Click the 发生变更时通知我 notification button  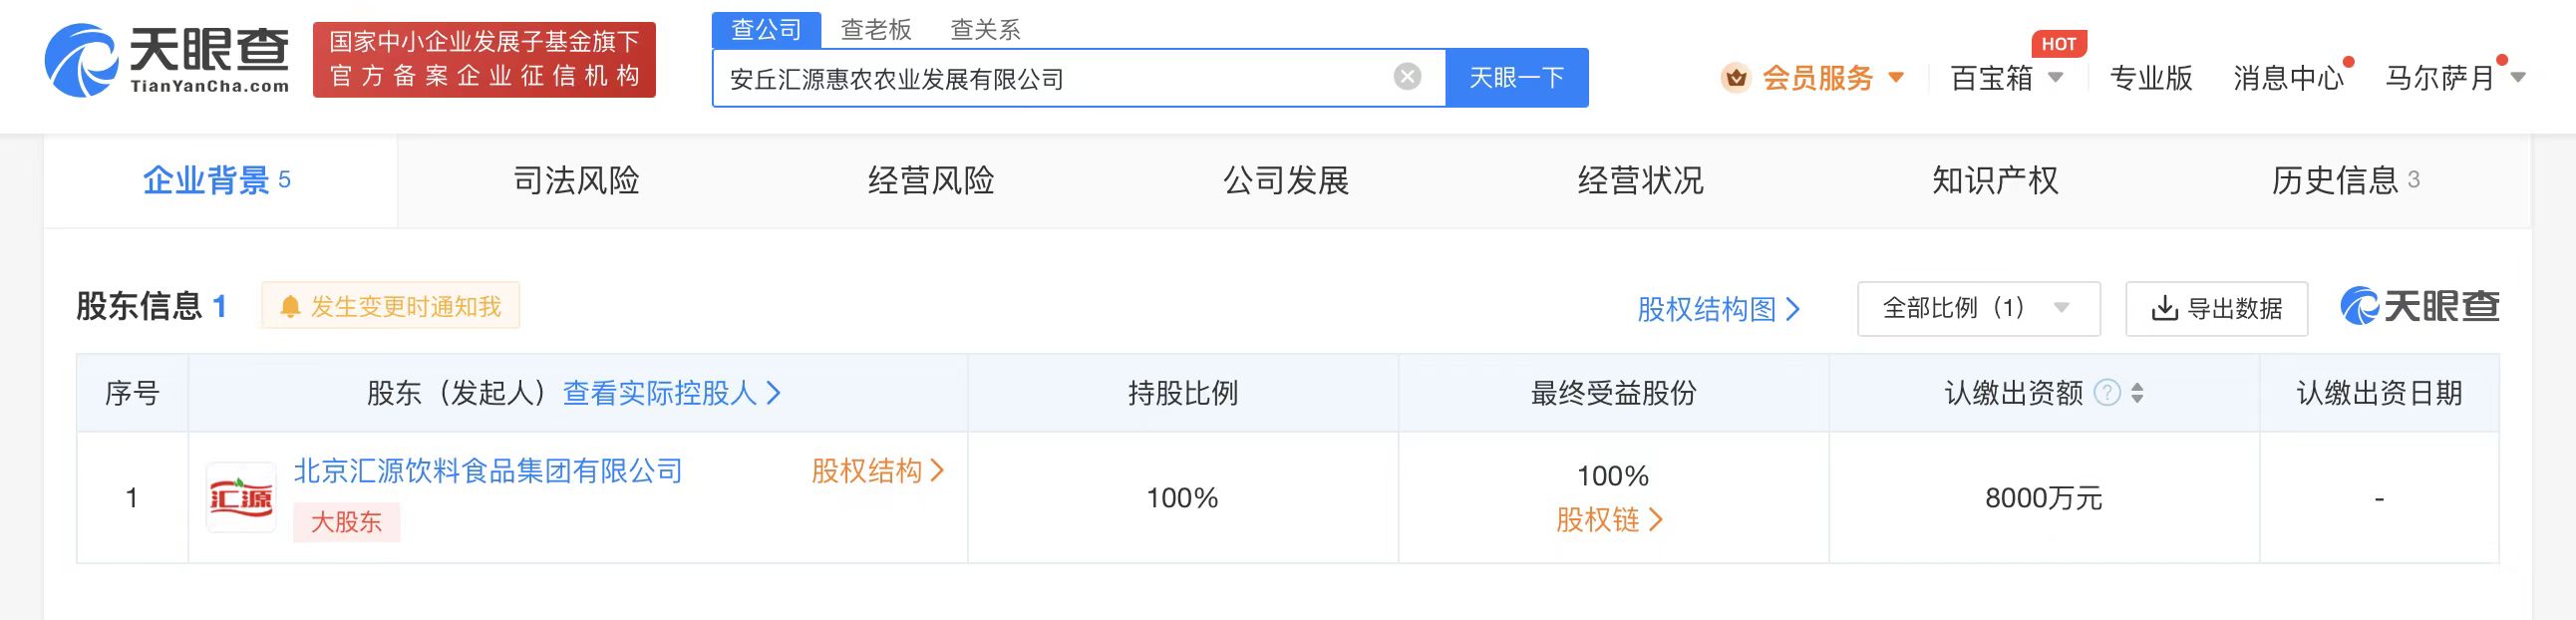pos(391,306)
